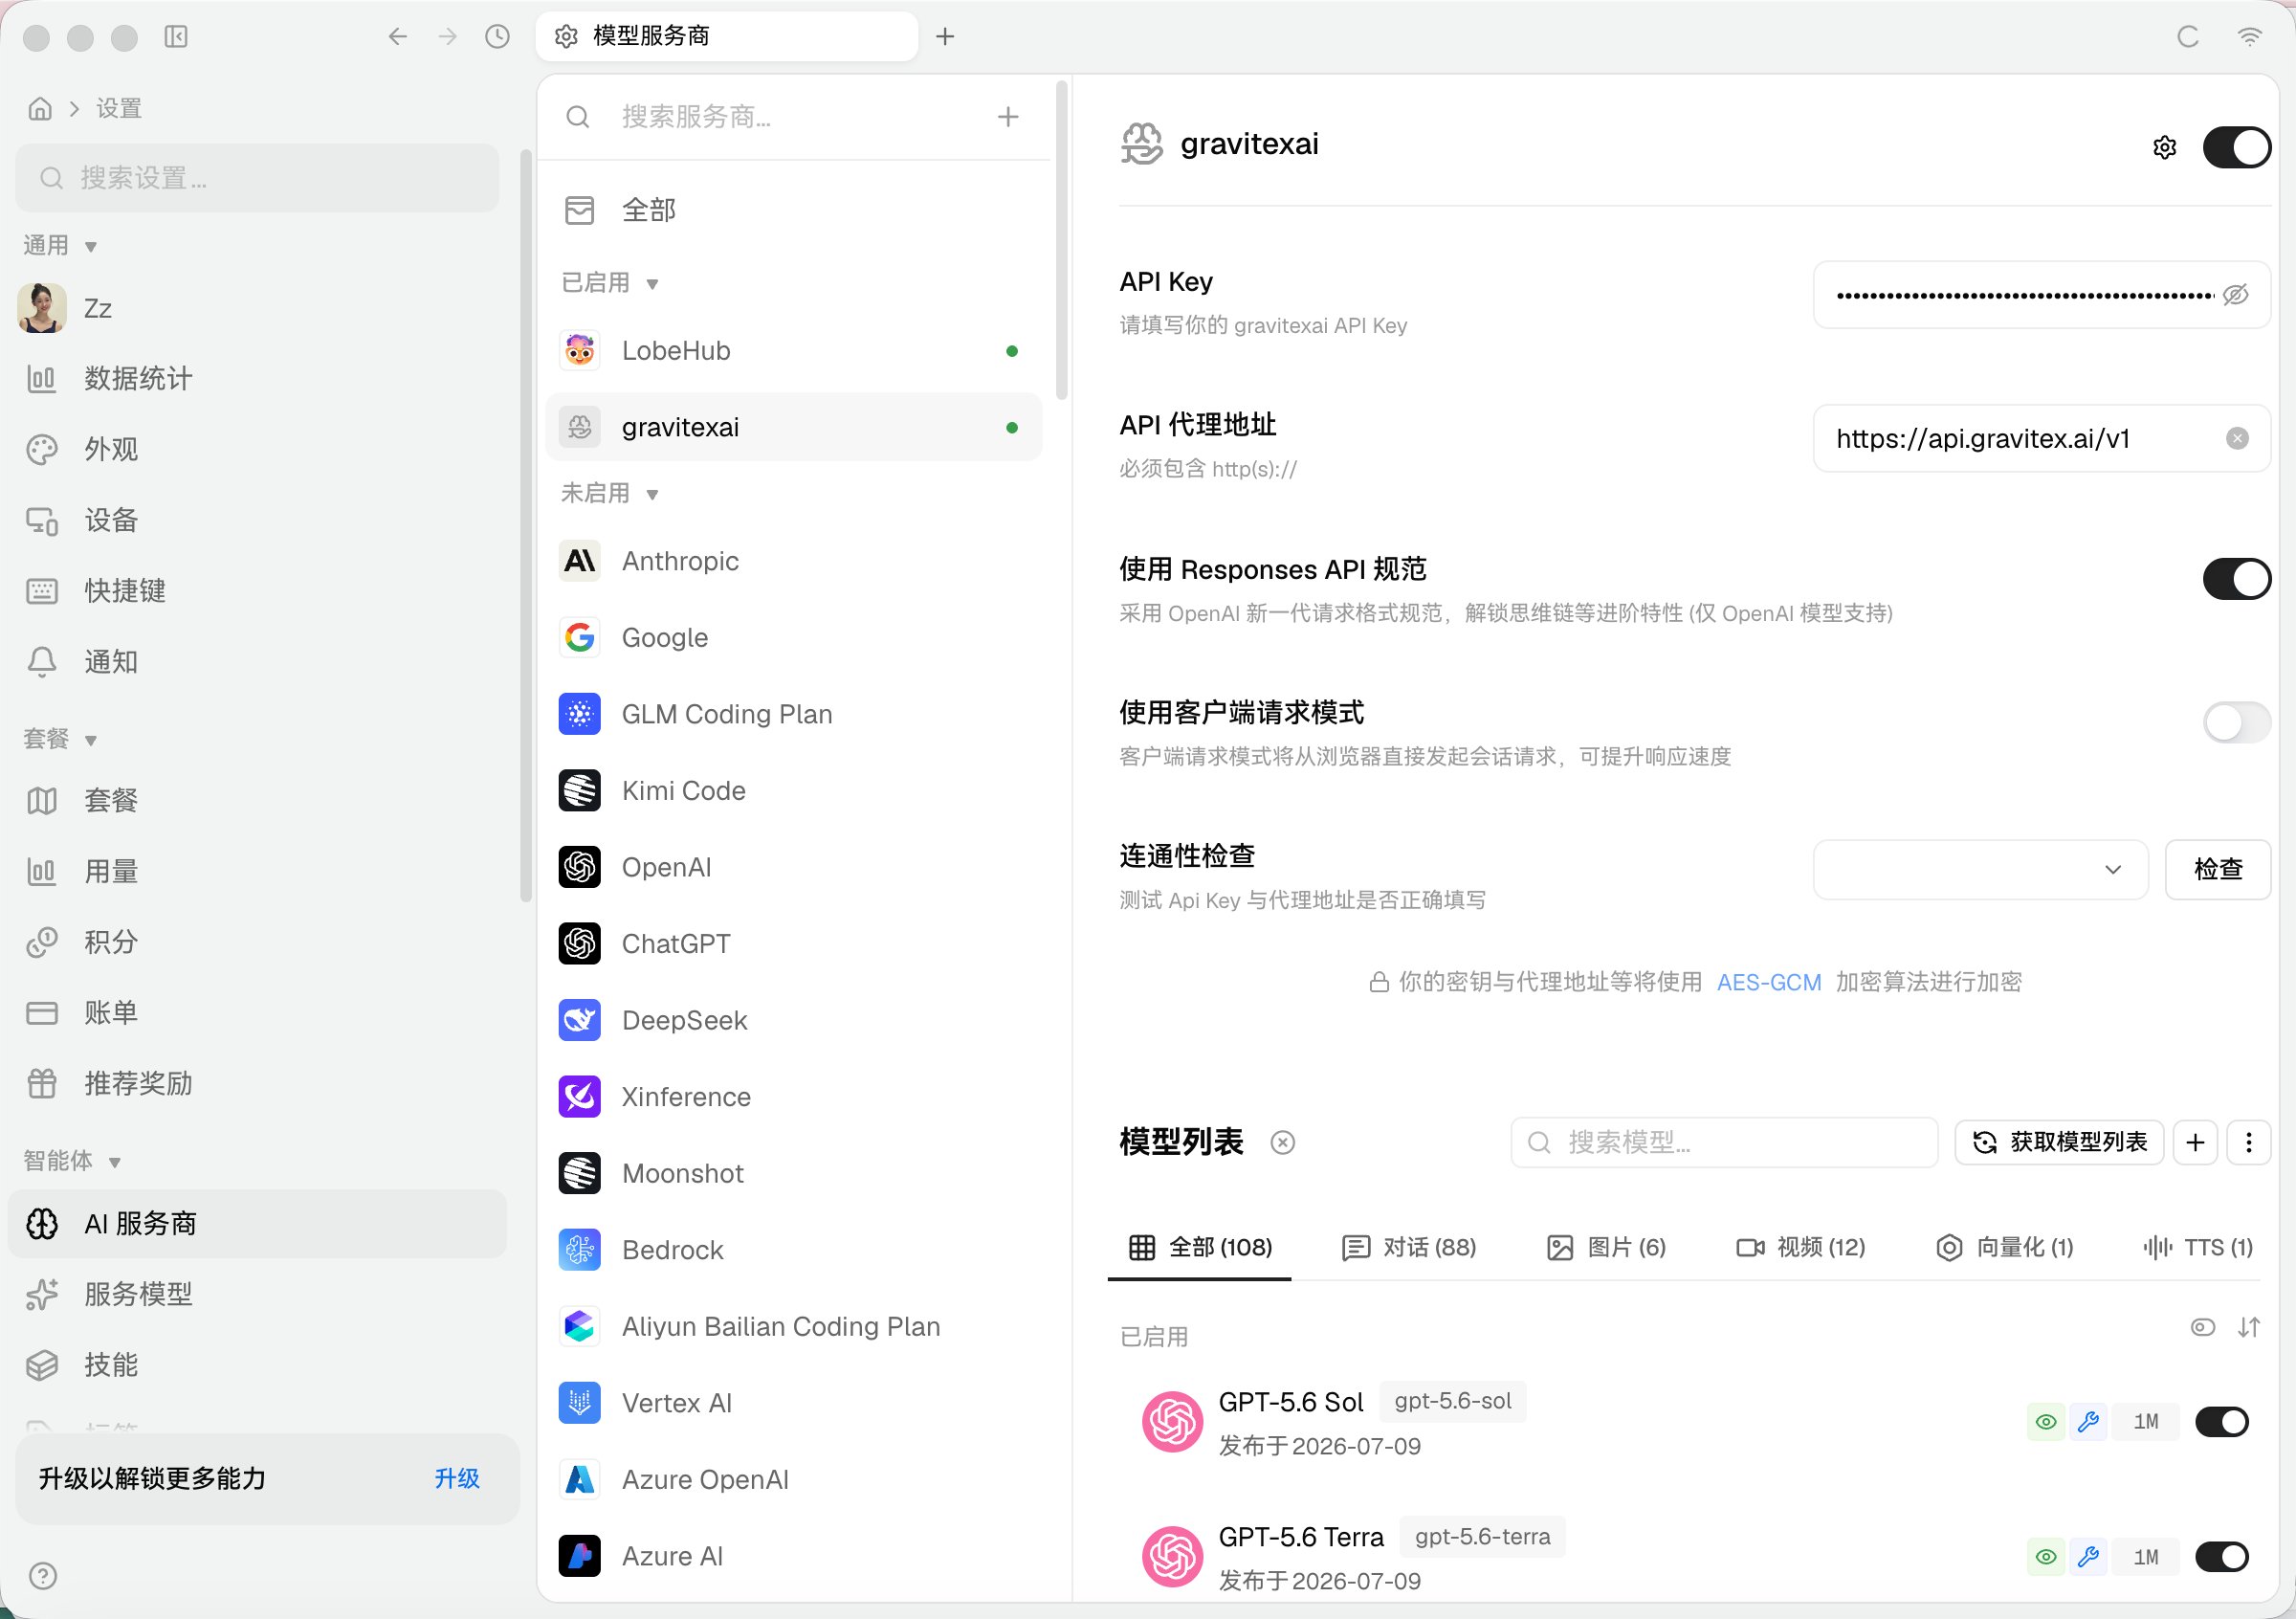Select the Anthropic provider

pyautogui.click(x=794, y=561)
